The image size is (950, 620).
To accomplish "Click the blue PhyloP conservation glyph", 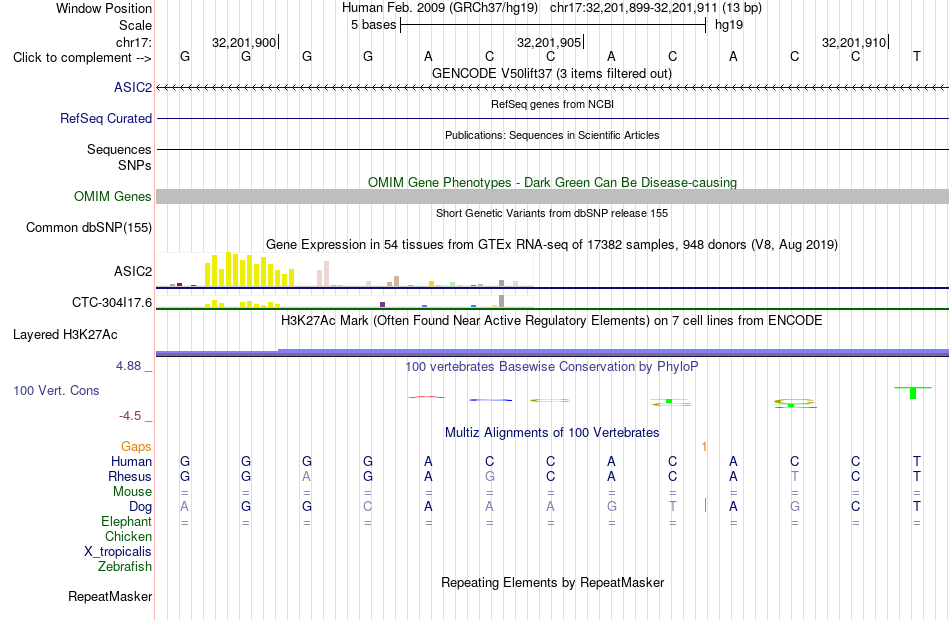I will [x=490, y=400].
